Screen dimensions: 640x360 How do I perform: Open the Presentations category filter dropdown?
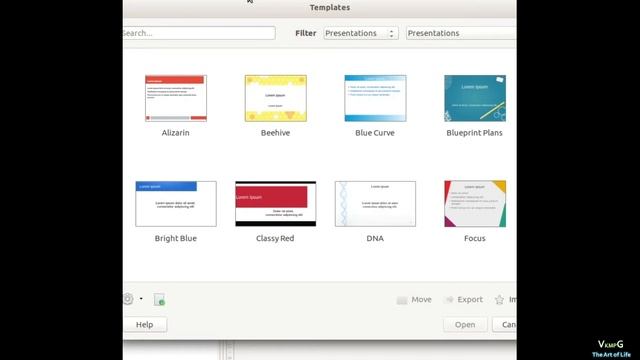tap(461, 33)
